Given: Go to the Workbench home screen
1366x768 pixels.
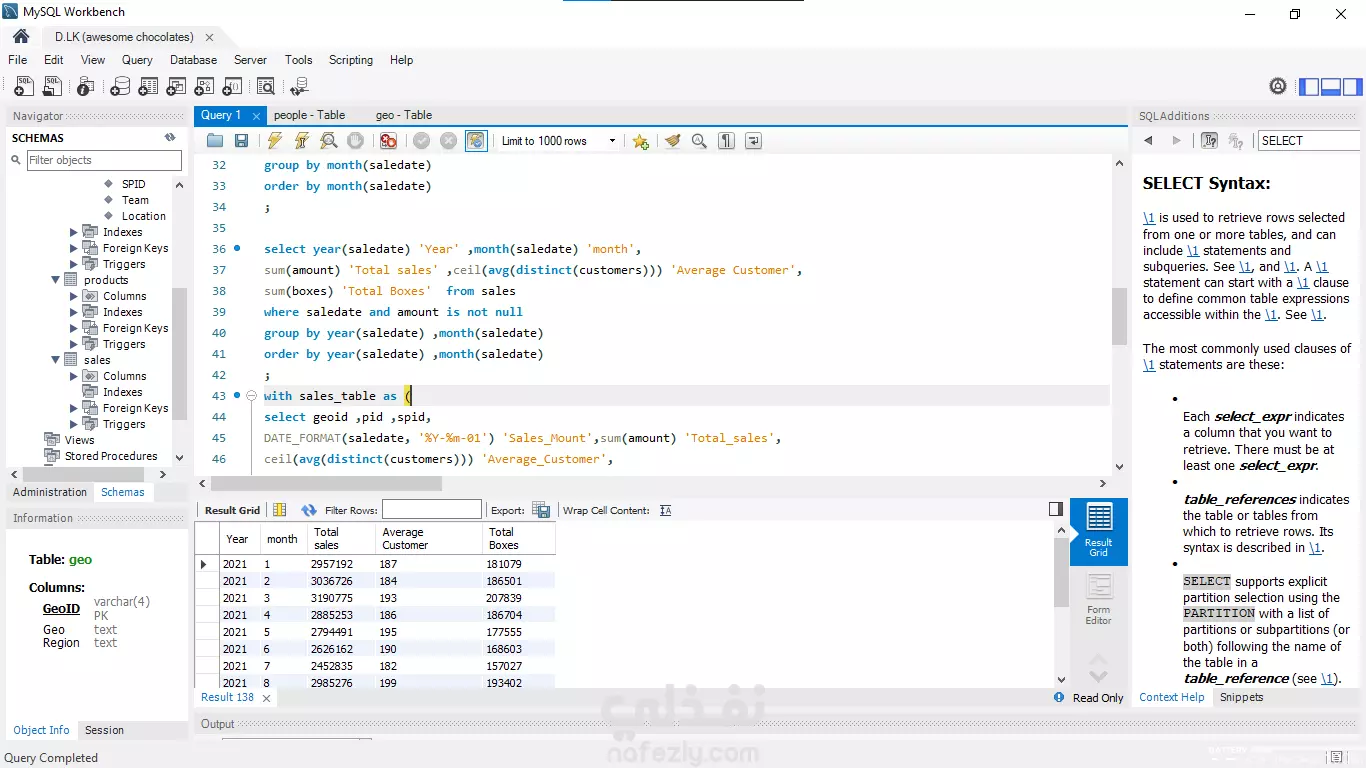Looking at the screenshot, I should [x=21, y=37].
